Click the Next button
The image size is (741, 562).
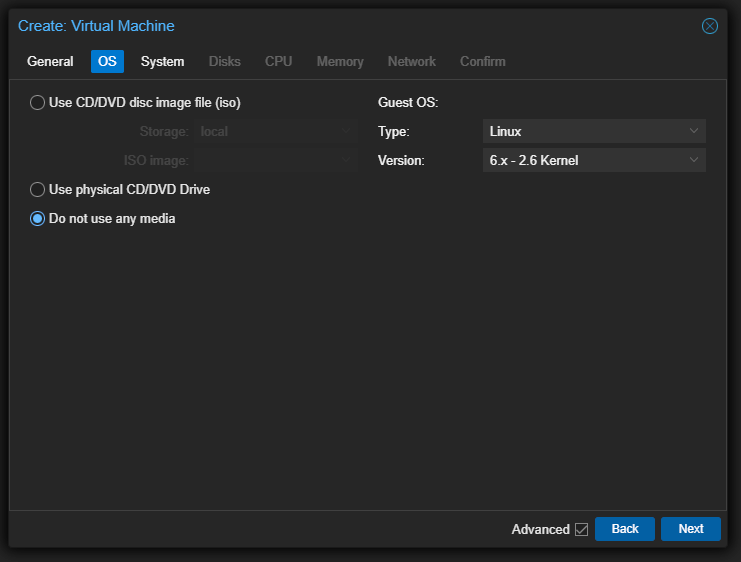click(x=690, y=528)
